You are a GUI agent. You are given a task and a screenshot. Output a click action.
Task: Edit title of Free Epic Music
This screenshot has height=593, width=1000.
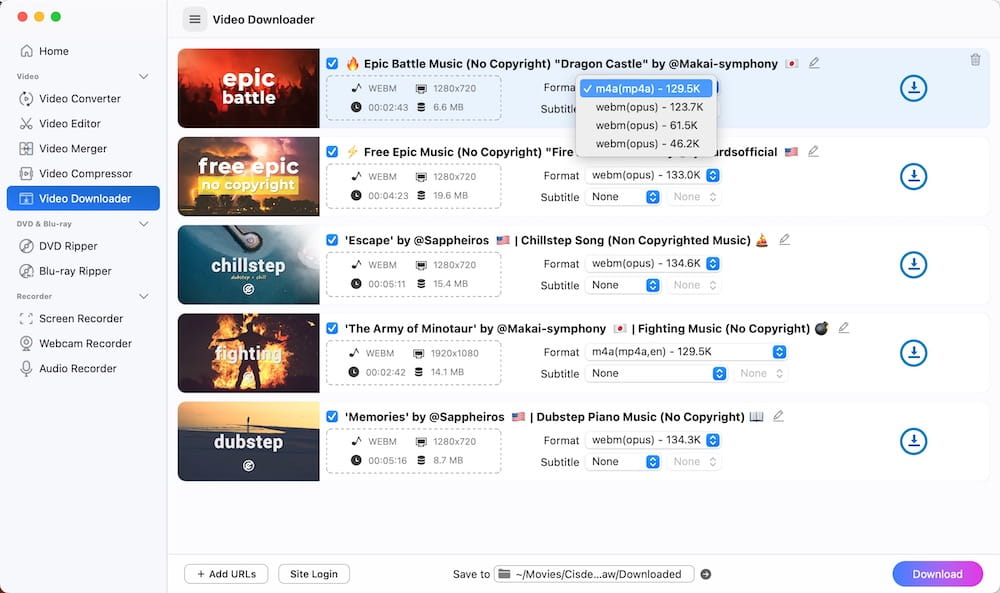point(813,151)
